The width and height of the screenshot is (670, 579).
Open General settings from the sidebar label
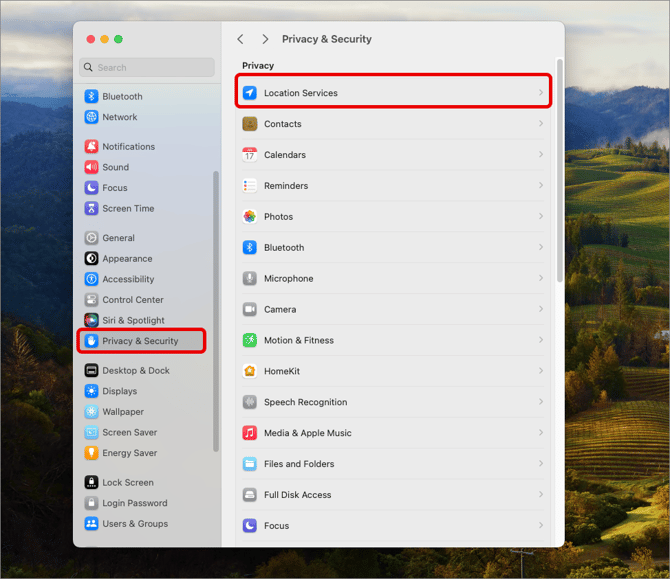[x=118, y=238]
